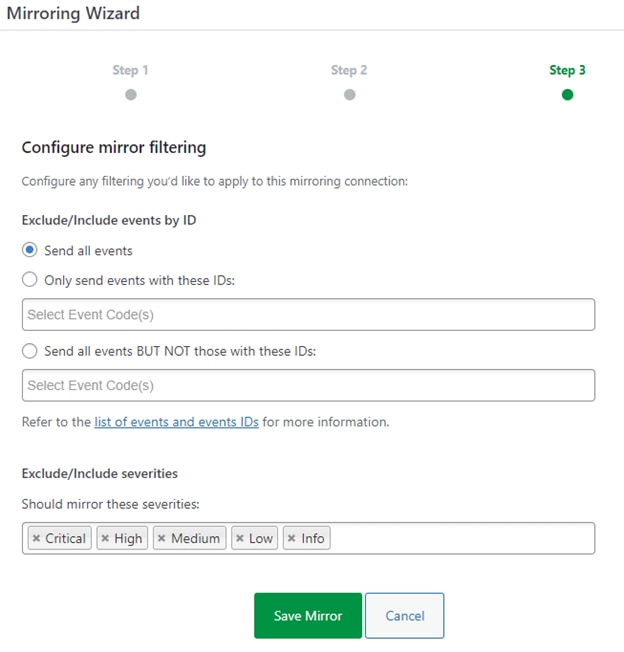Remove the Critical severity tag
The height and width of the screenshot is (652, 624).
coord(36,538)
